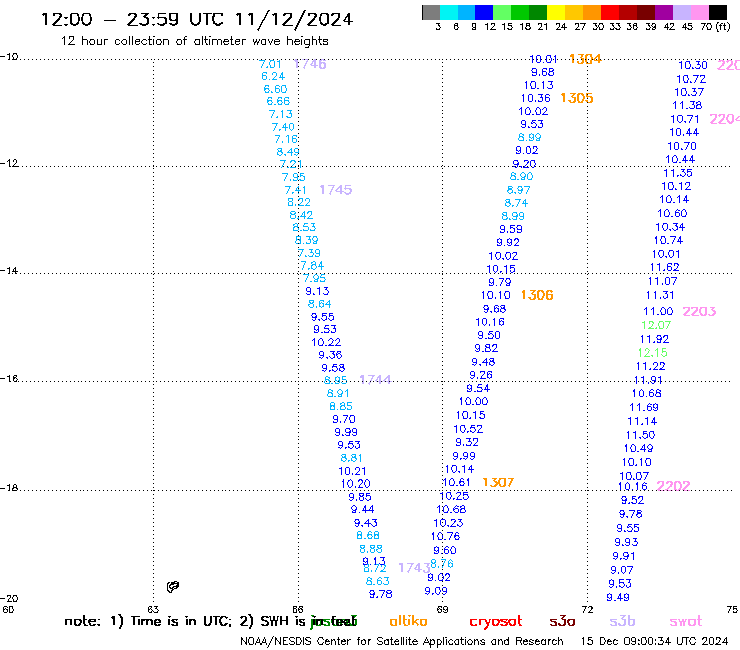Click the wave height value 10.22

tap(326, 342)
